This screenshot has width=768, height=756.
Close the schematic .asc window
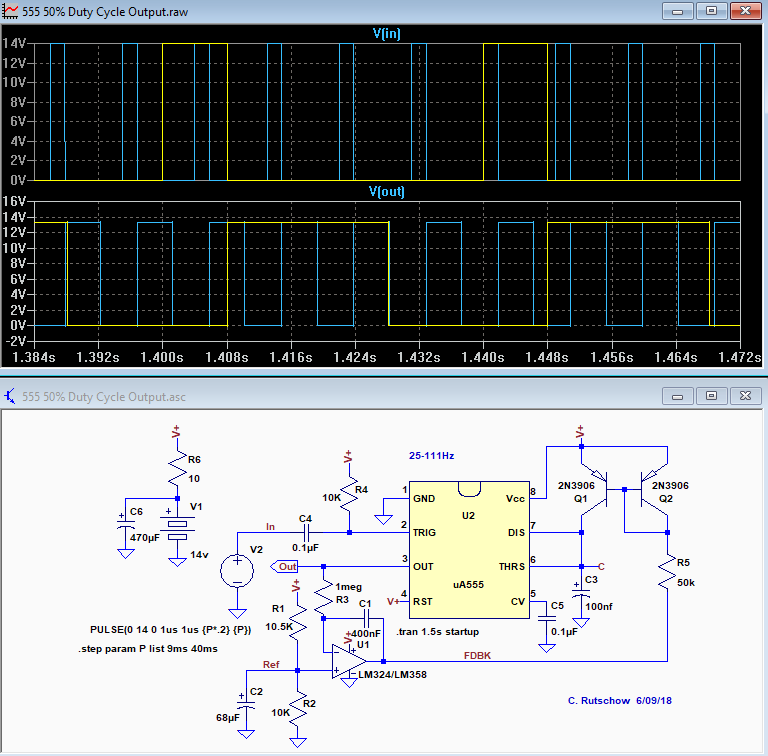745,396
